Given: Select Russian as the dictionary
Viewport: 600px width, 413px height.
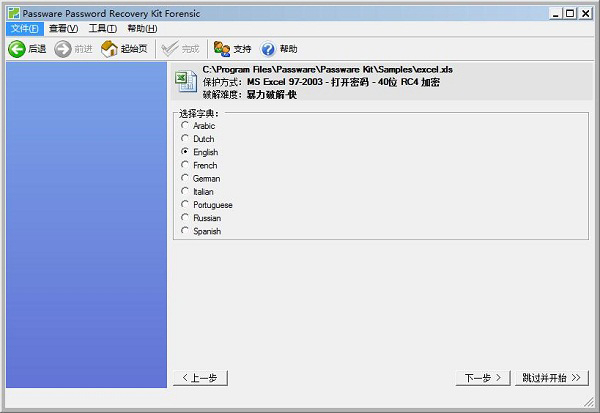Looking at the screenshot, I should click(x=184, y=217).
